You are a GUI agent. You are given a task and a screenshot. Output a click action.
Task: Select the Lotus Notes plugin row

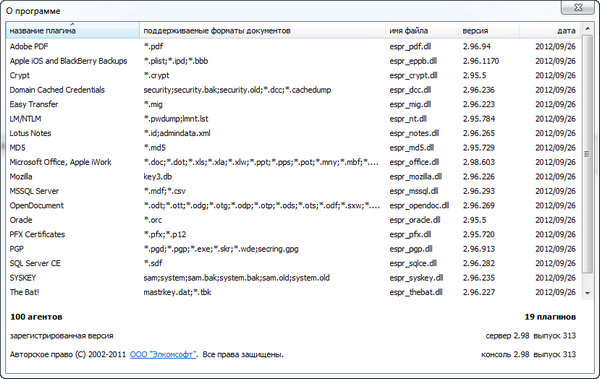(293, 133)
